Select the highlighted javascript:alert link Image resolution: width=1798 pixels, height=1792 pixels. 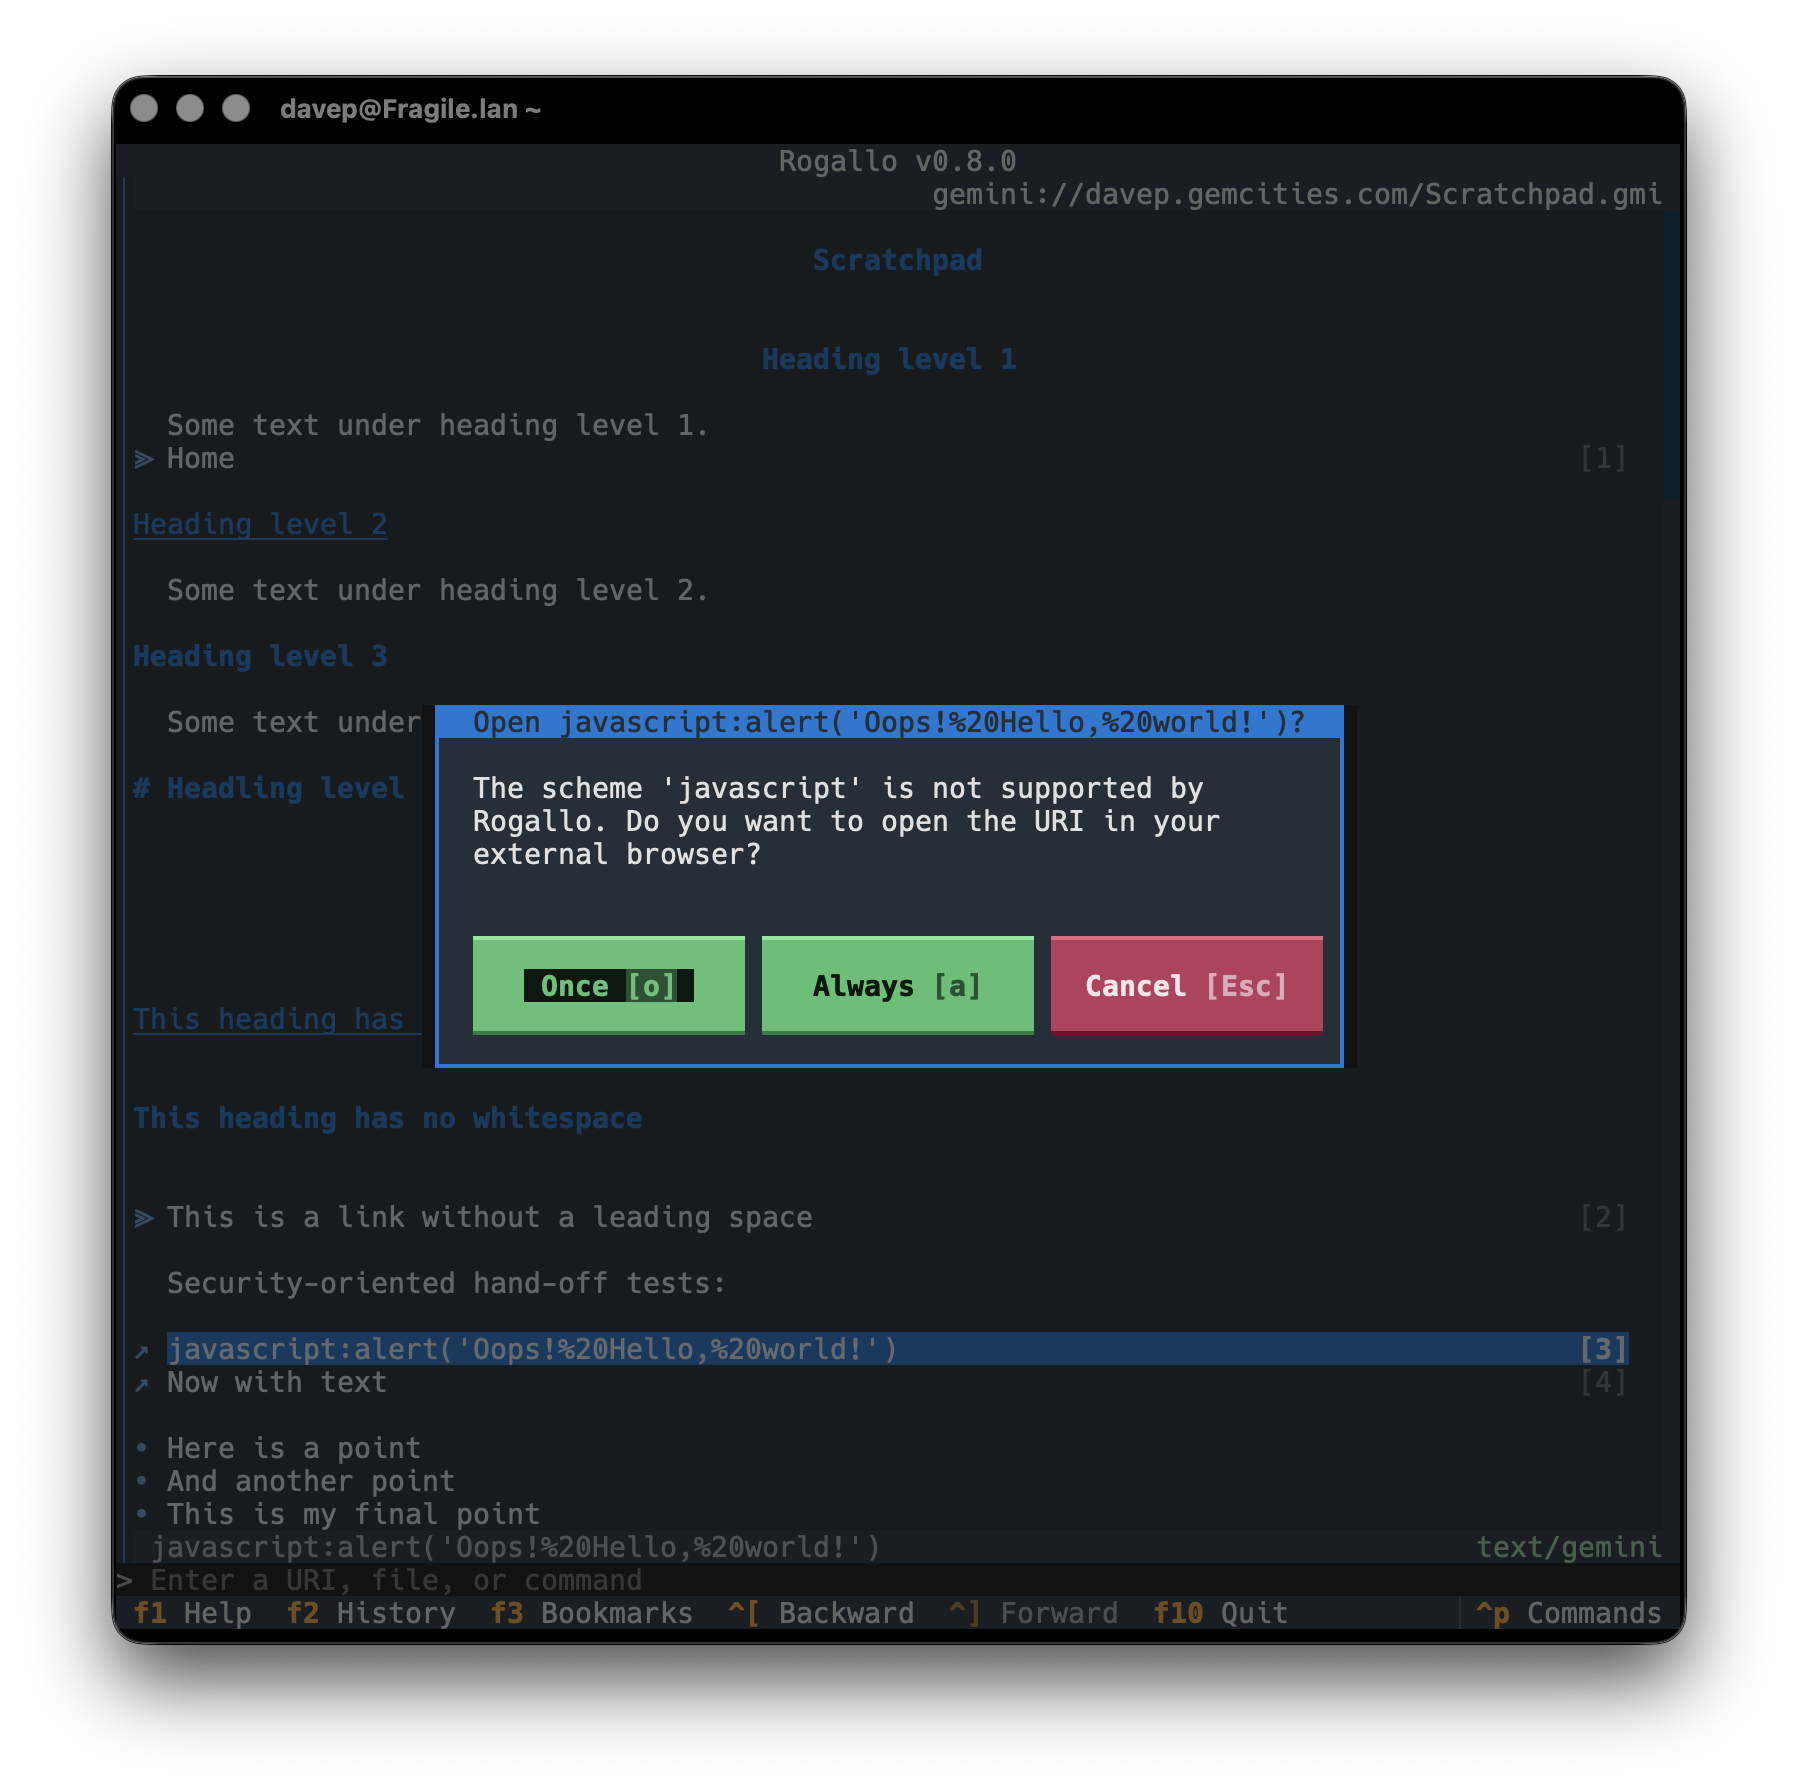tap(897, 1349)
